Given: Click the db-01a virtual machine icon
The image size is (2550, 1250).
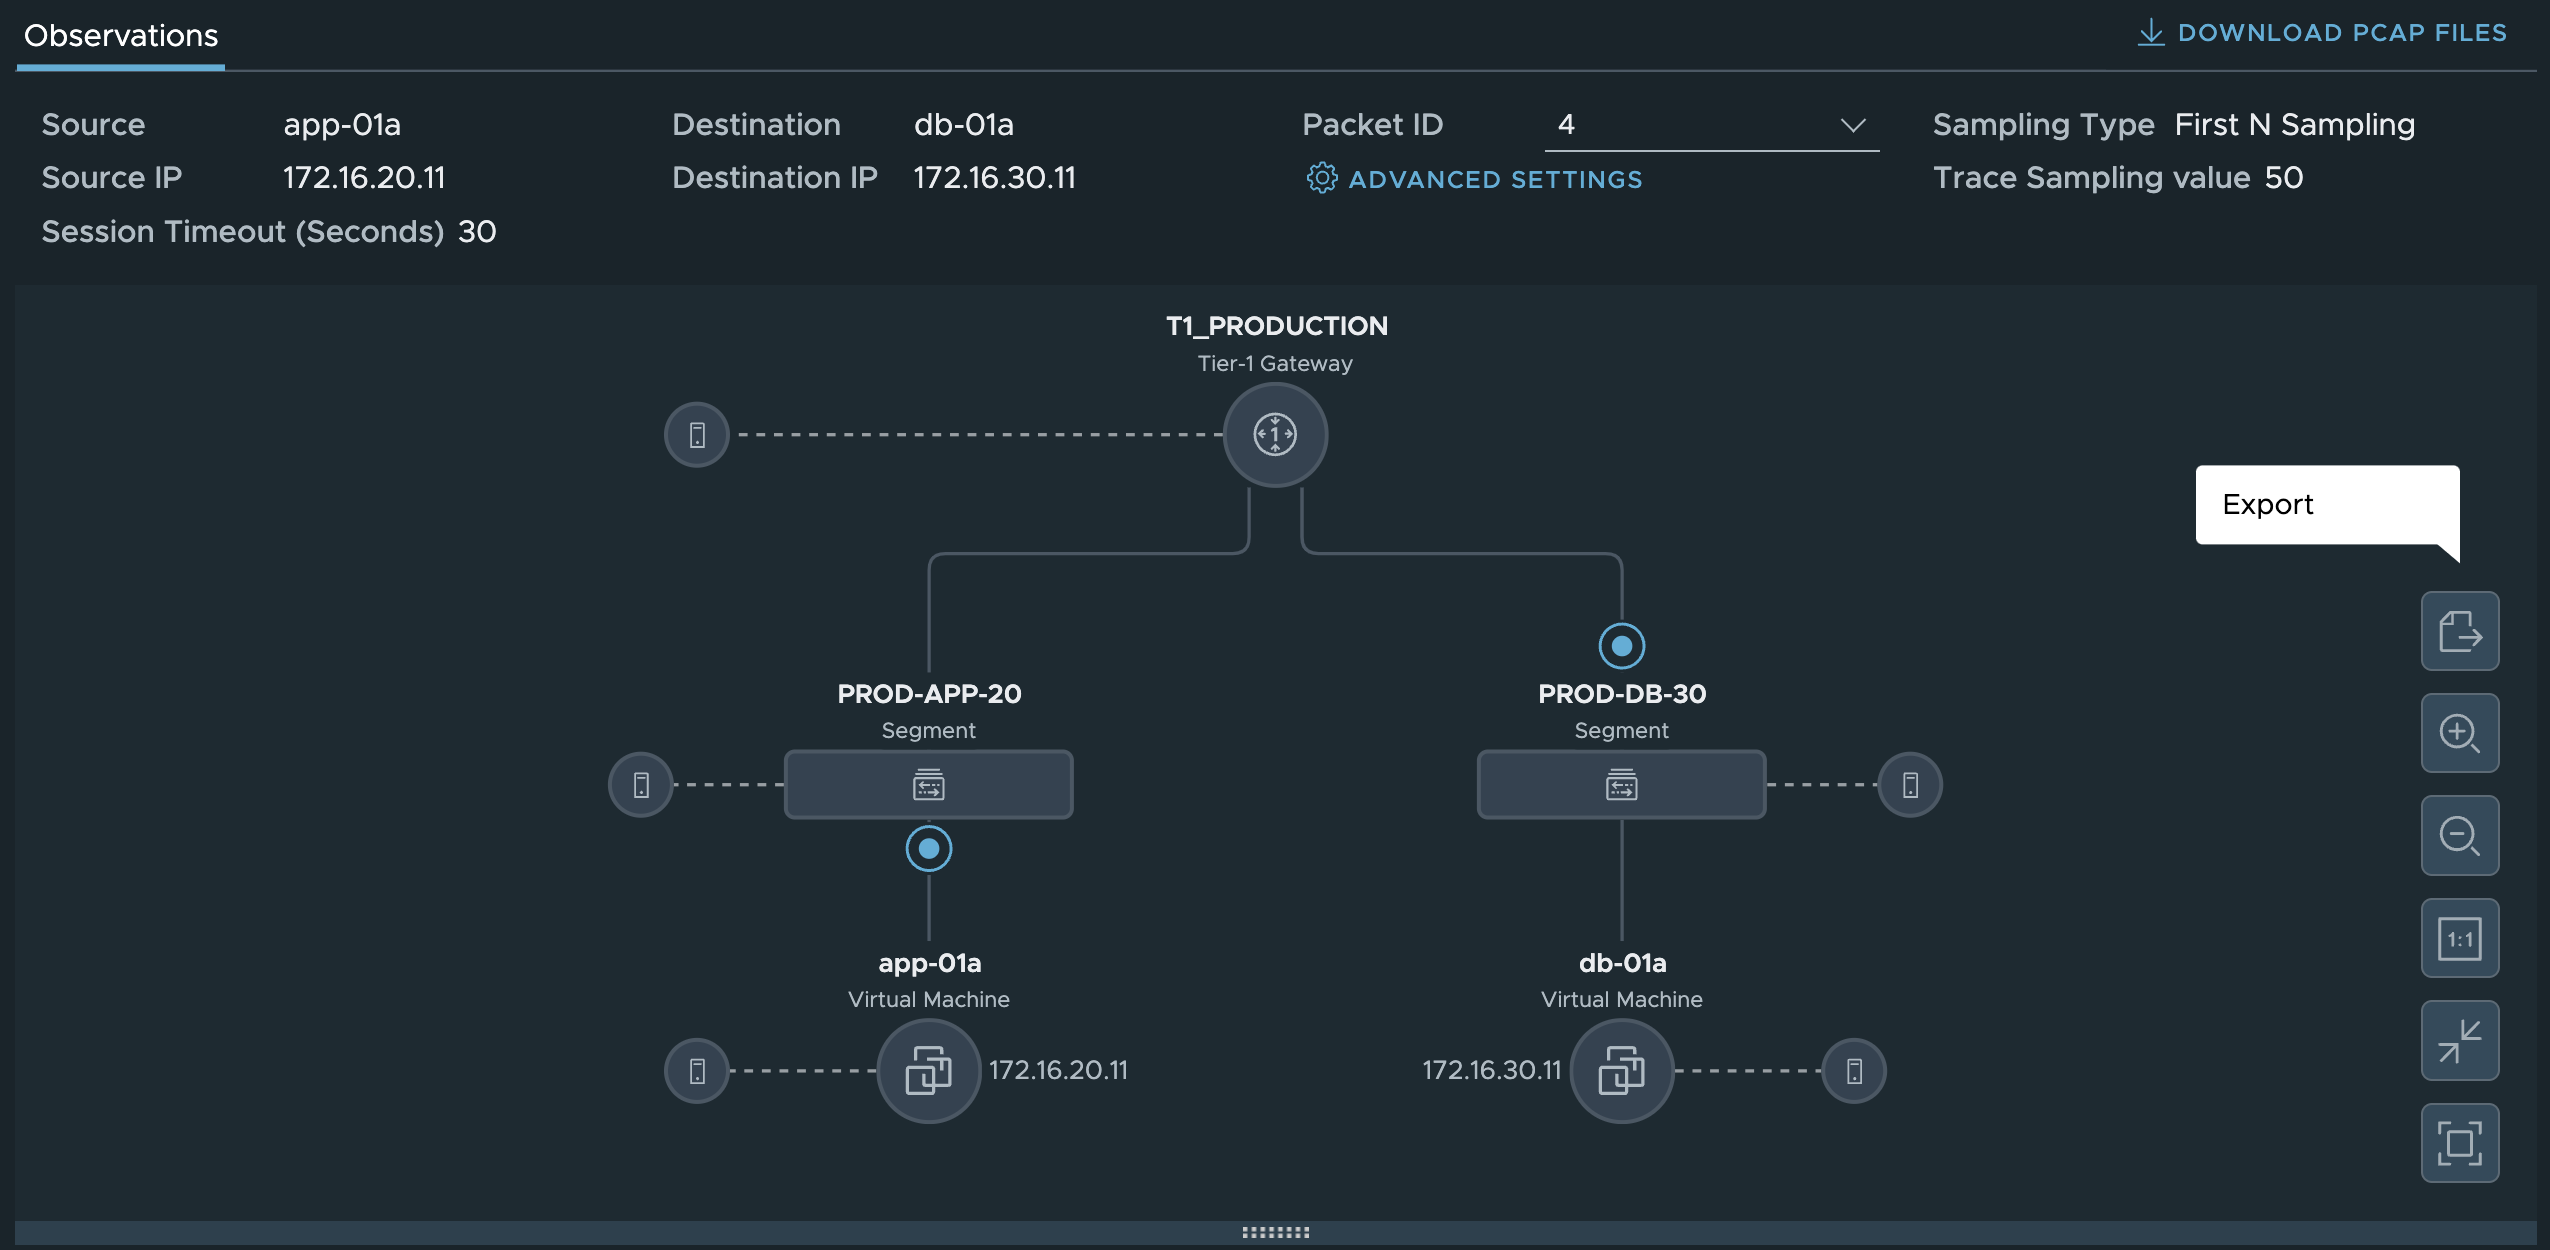Looking at the screenshot, I should [x=1621, y=1071].
